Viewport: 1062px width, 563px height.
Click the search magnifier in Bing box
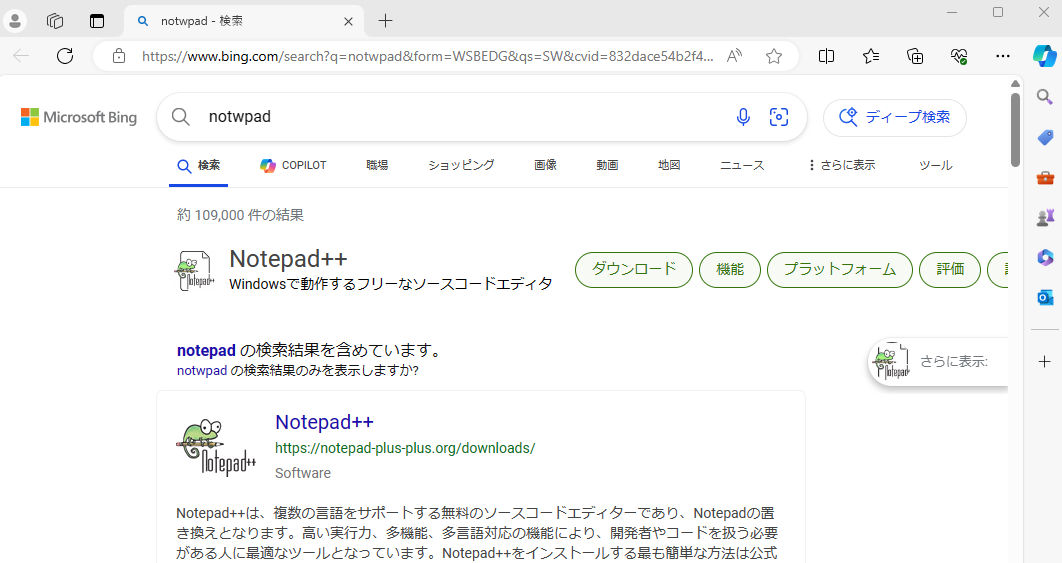click(x=181, y=117)
